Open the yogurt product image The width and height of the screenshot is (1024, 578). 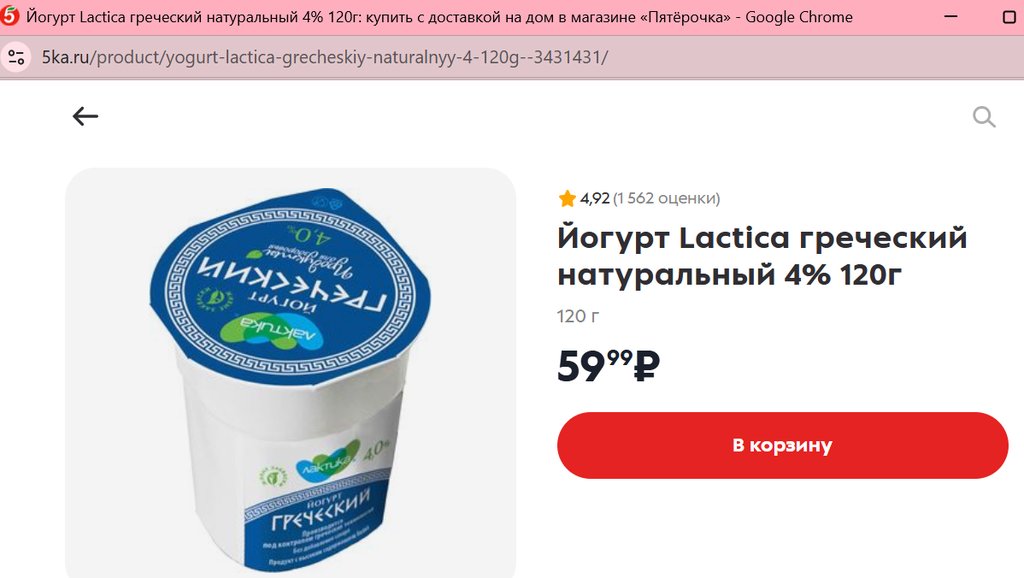(x=291, y=373)
